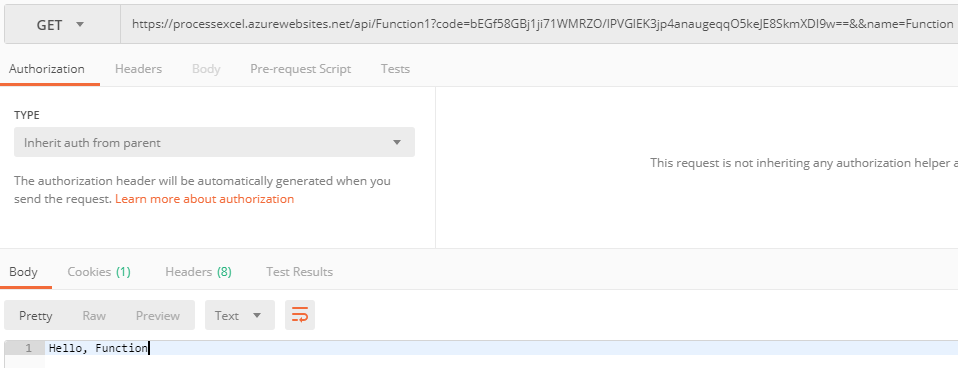Open the Cookies (1) response tab
The image size is (958, 368).
99,271
